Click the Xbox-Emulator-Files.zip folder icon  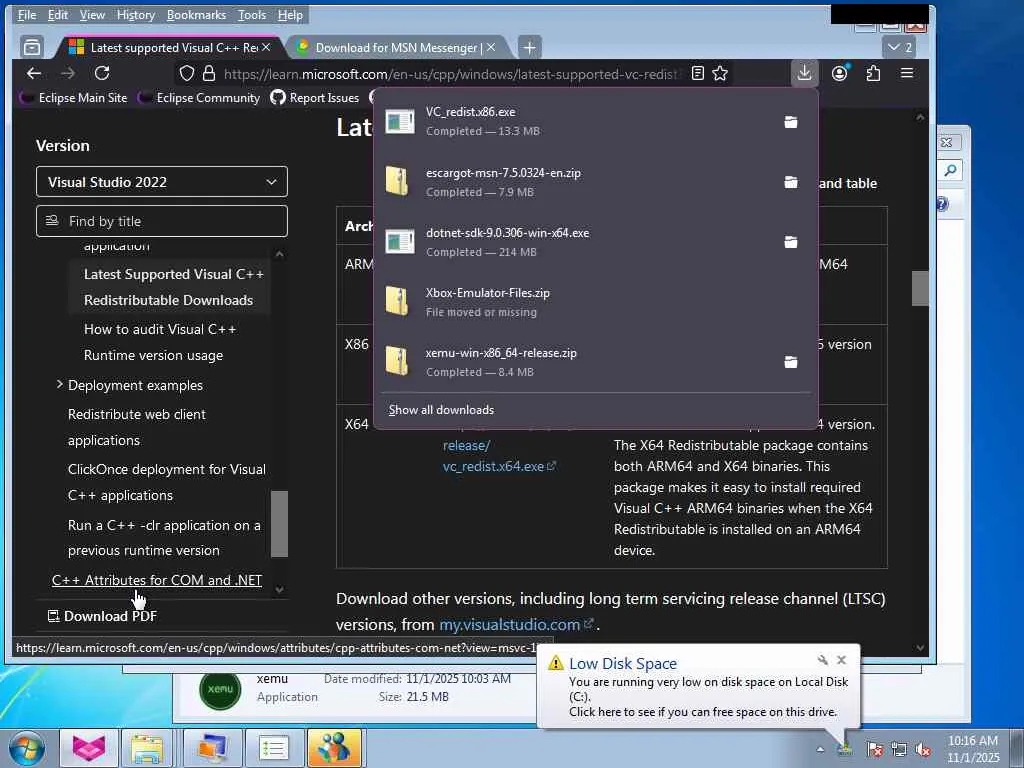[x=398, y=302]
